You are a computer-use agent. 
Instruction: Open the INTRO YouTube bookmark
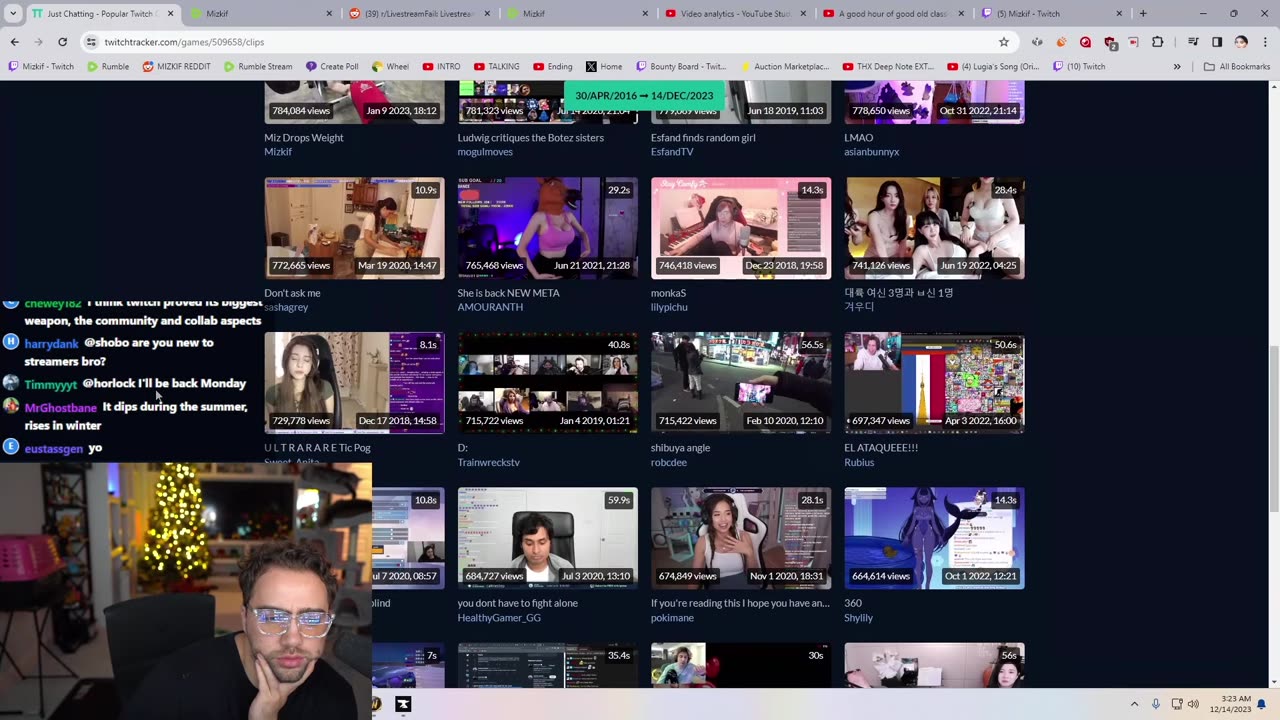point(441,67)
